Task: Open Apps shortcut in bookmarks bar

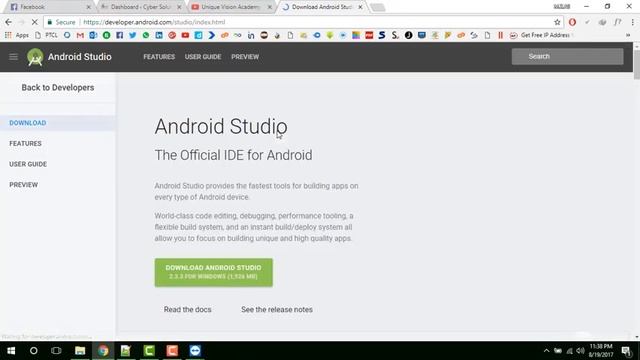Action: pos(17,36)
